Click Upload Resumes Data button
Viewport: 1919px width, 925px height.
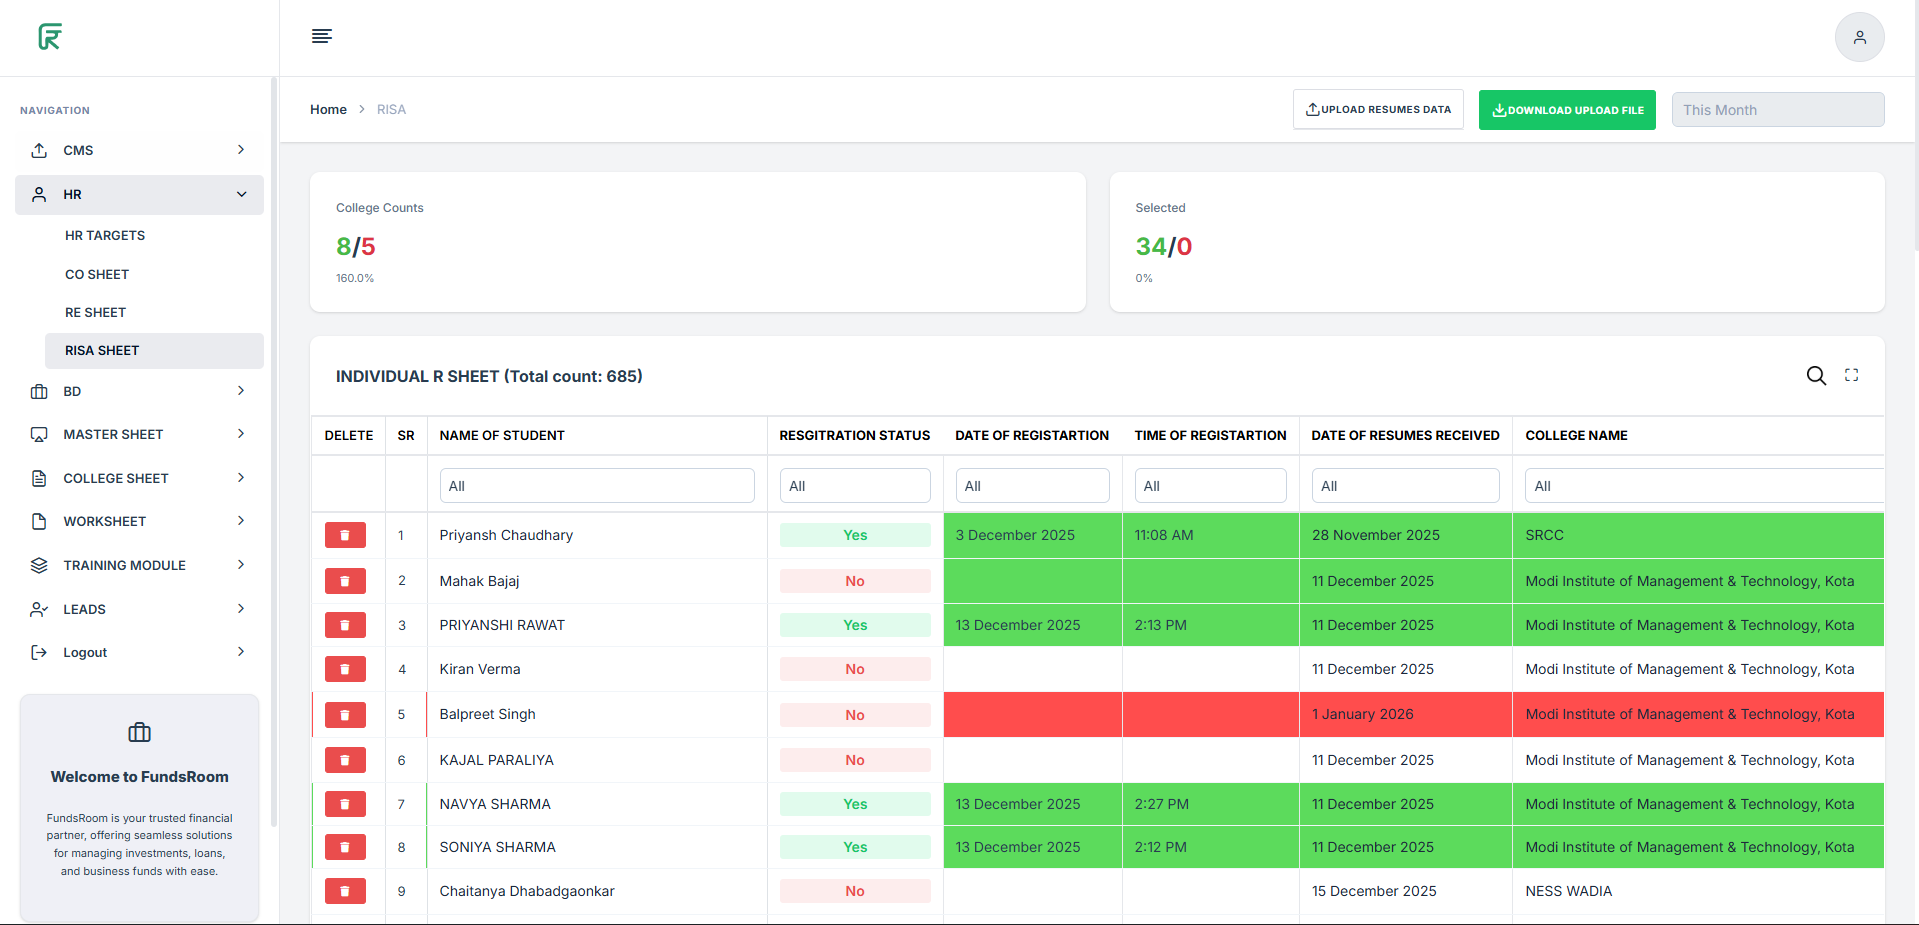coord(1377,110)
